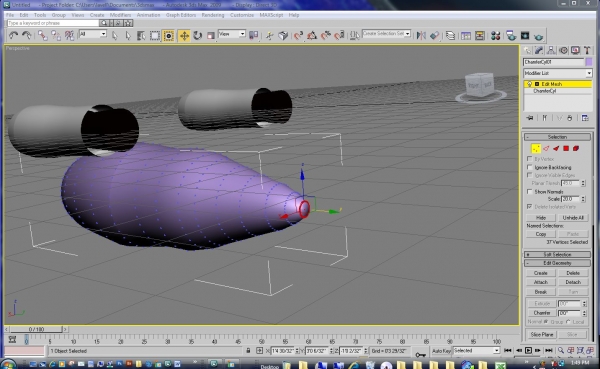Image resolution: width=600 pixels, height=369 pixels.
Task: Open the reference coordinate View dropdown
Action: [232, 34]
